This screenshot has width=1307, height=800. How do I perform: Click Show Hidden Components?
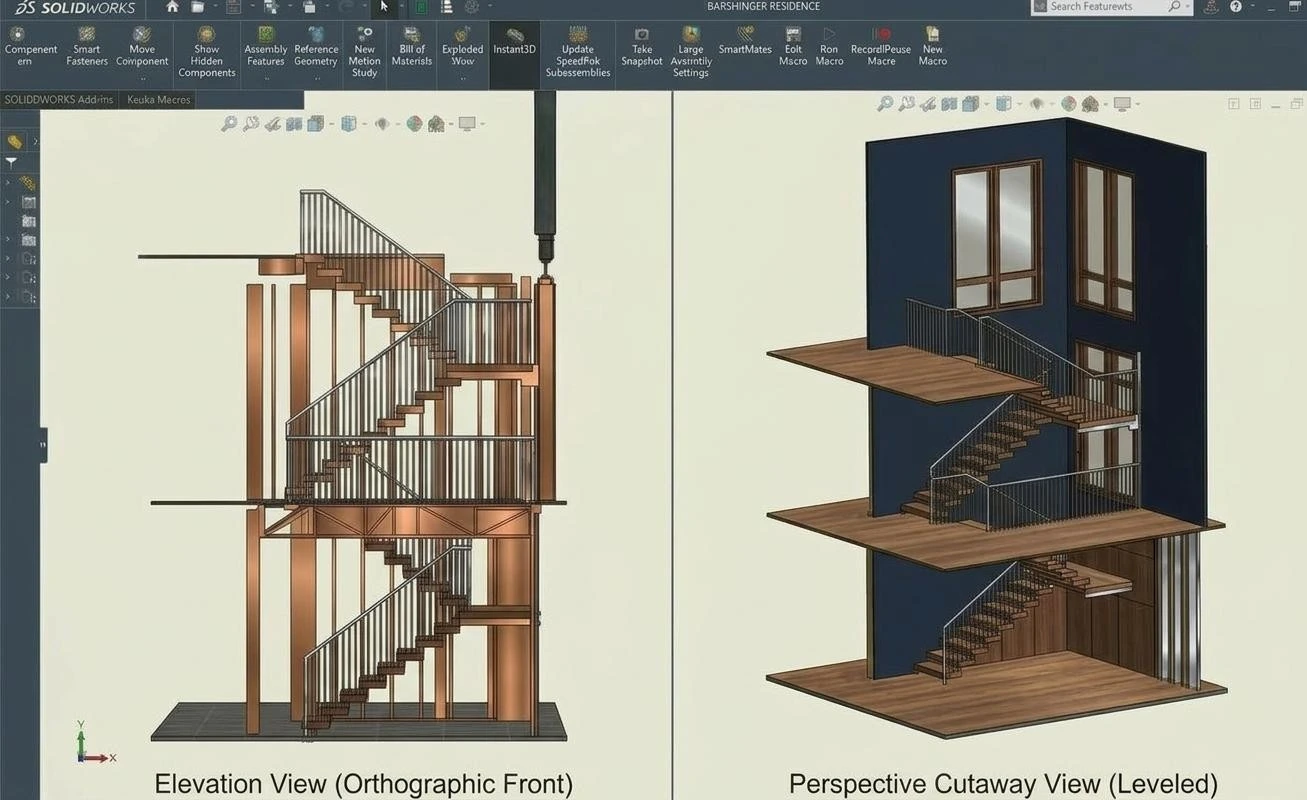[x=207, y=53]
